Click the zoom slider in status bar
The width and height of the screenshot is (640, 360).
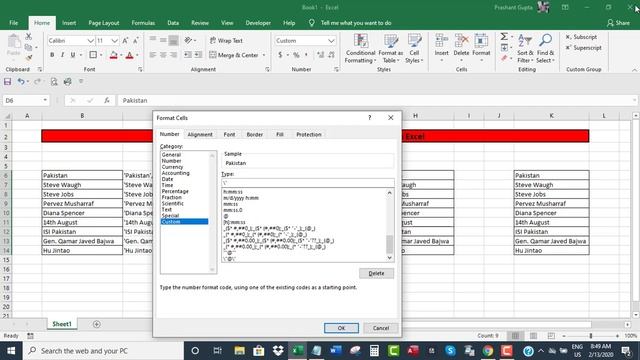(x=591, y=336)
